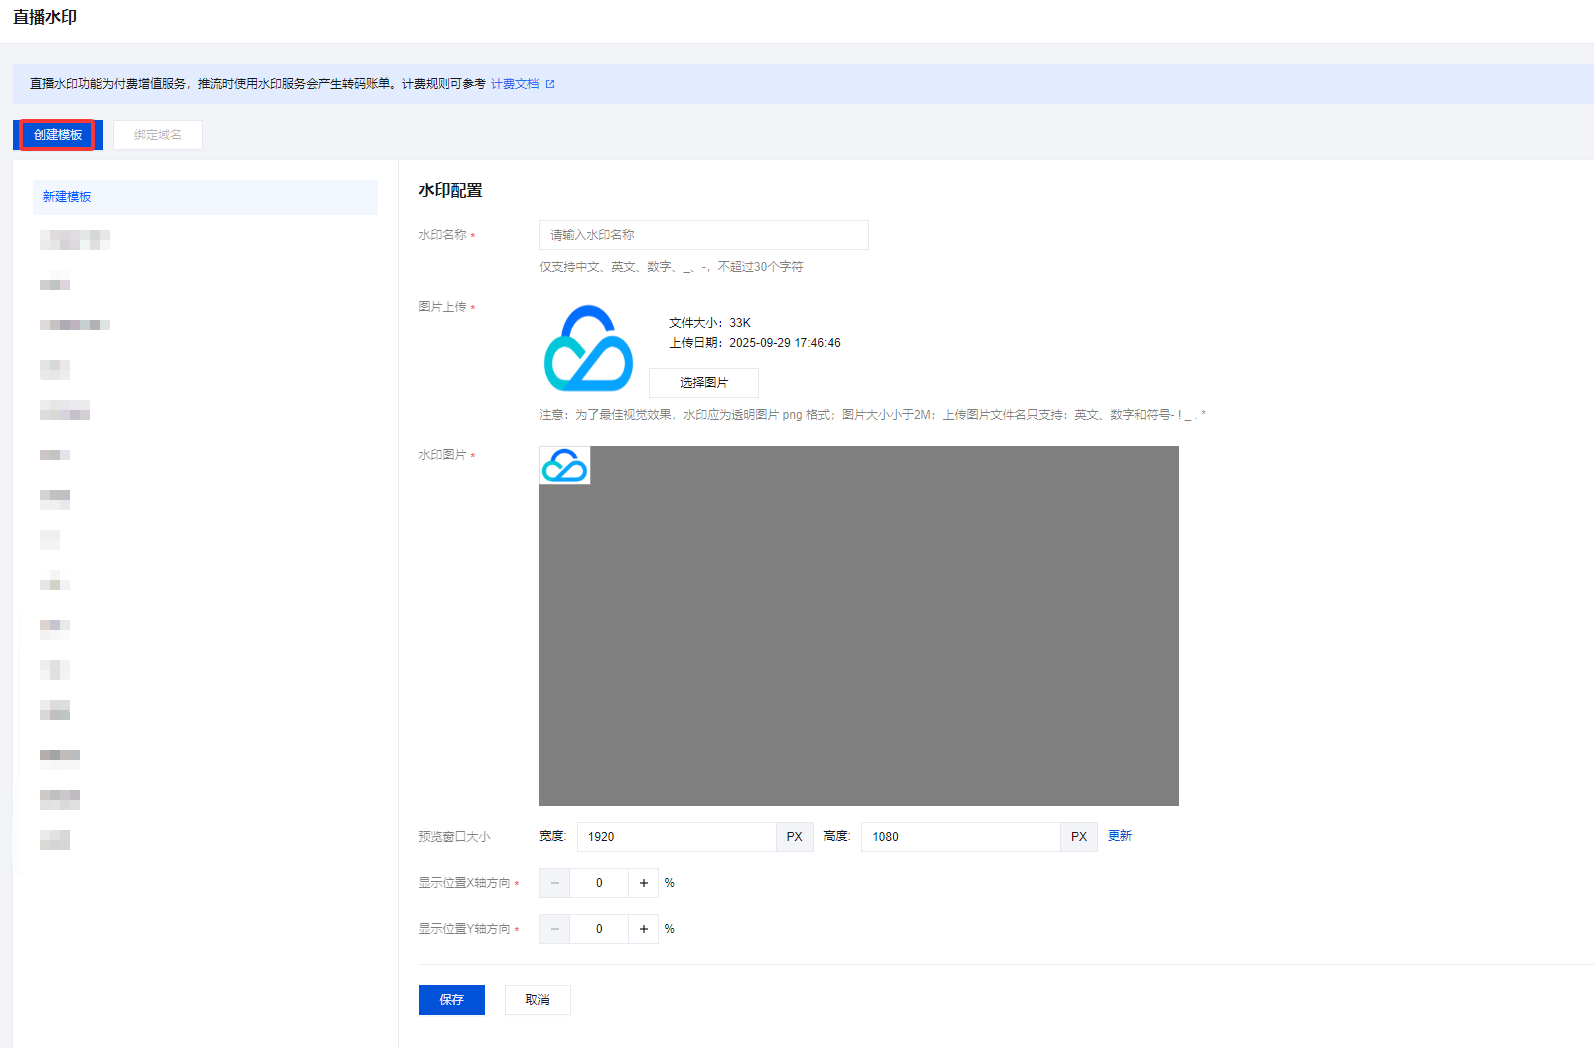
Task: Select 新建模板 in the template list
Action: [205, 197]
